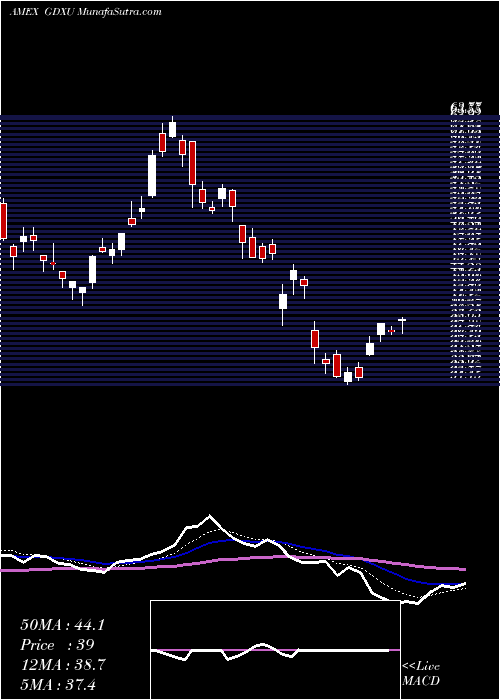The height and width of the screenshot is (700, 500).
Task: Click the 5MA : 37.4 label
Action: pos(58,685)
